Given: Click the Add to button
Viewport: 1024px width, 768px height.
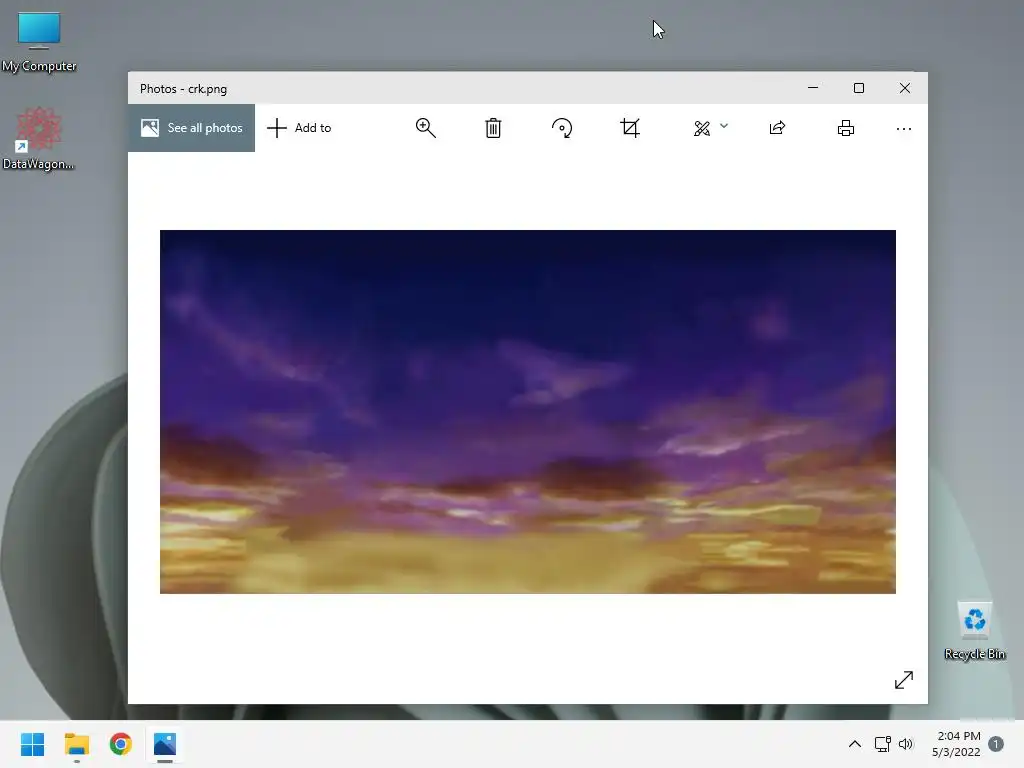Looking at the screenshot, I should [299, 128].
